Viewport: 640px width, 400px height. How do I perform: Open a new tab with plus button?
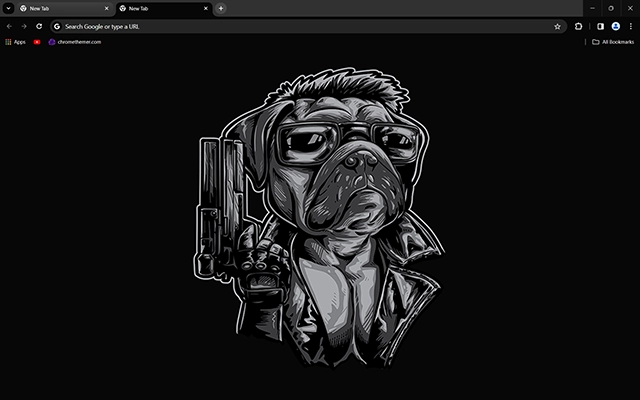click(x=221, y=9)
